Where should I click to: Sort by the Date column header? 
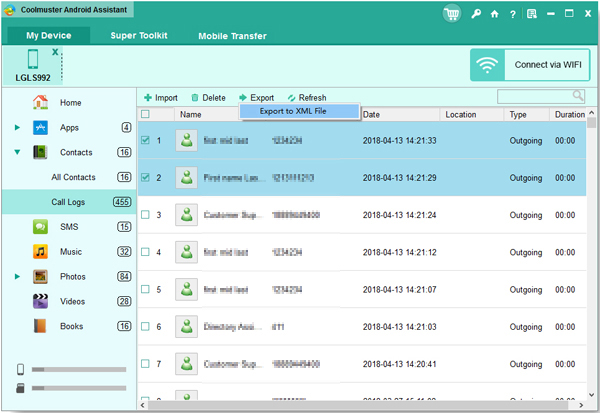399,114
